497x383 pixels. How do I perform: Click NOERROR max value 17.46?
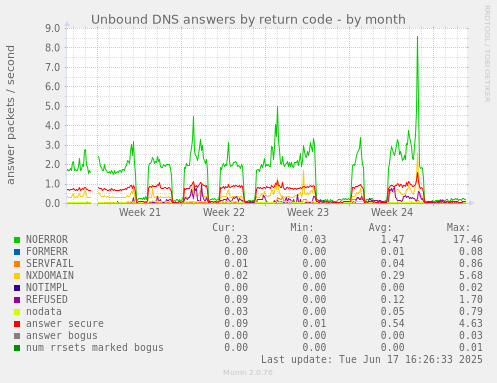pos(468,239)
